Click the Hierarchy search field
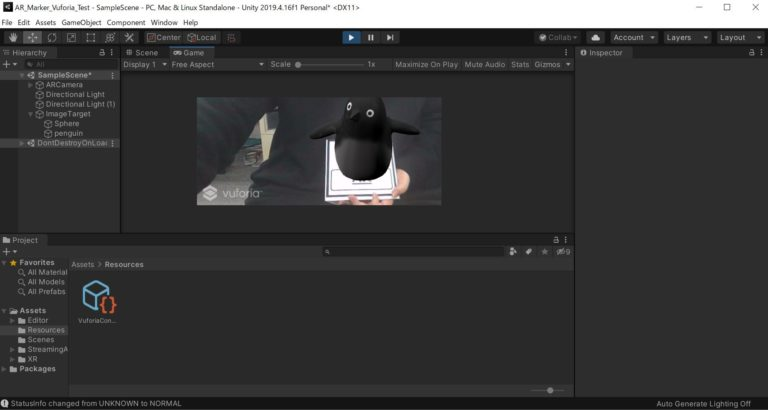768x410 pixels. point(72,65)
